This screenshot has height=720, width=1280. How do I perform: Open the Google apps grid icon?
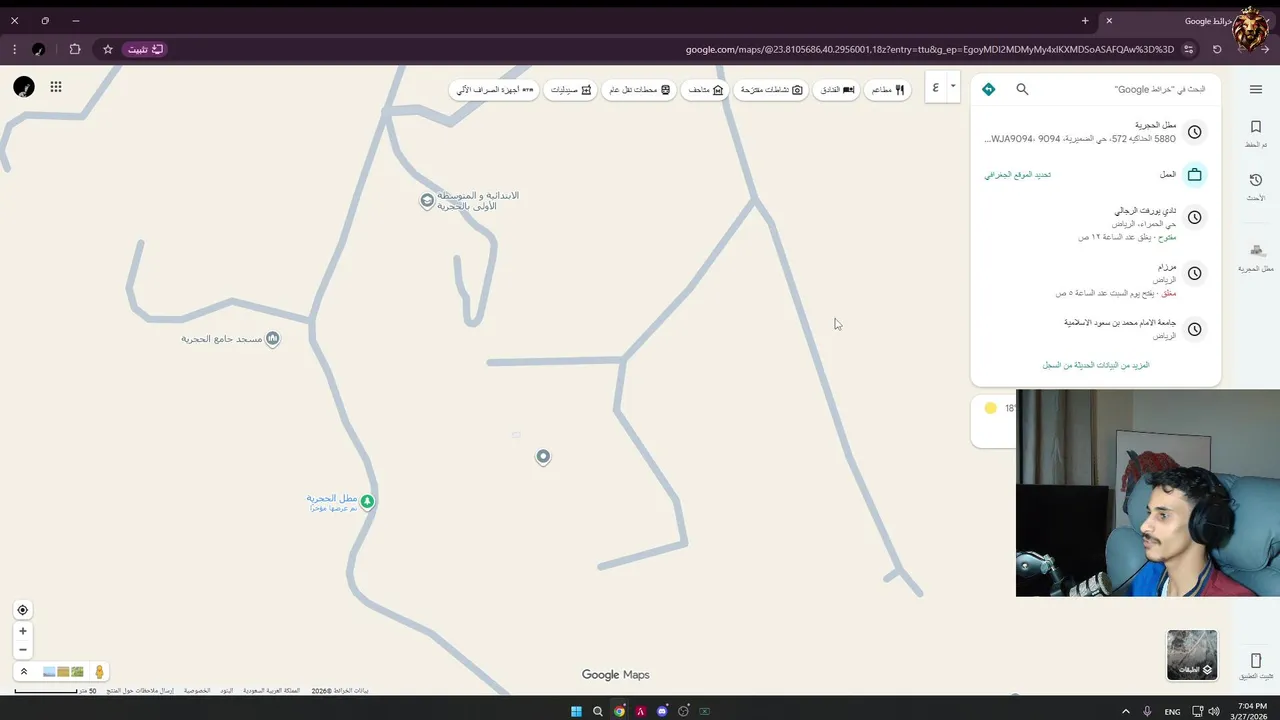tap(56, 87)
